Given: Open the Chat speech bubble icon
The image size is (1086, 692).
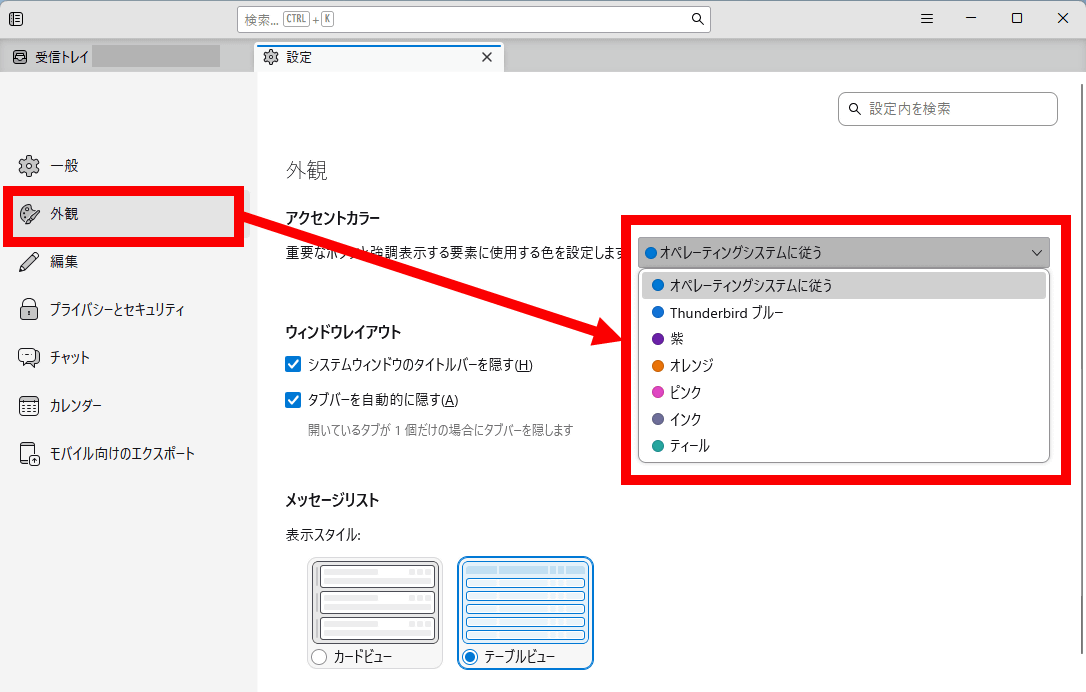Looking at the screenshot, I should 29,358.
